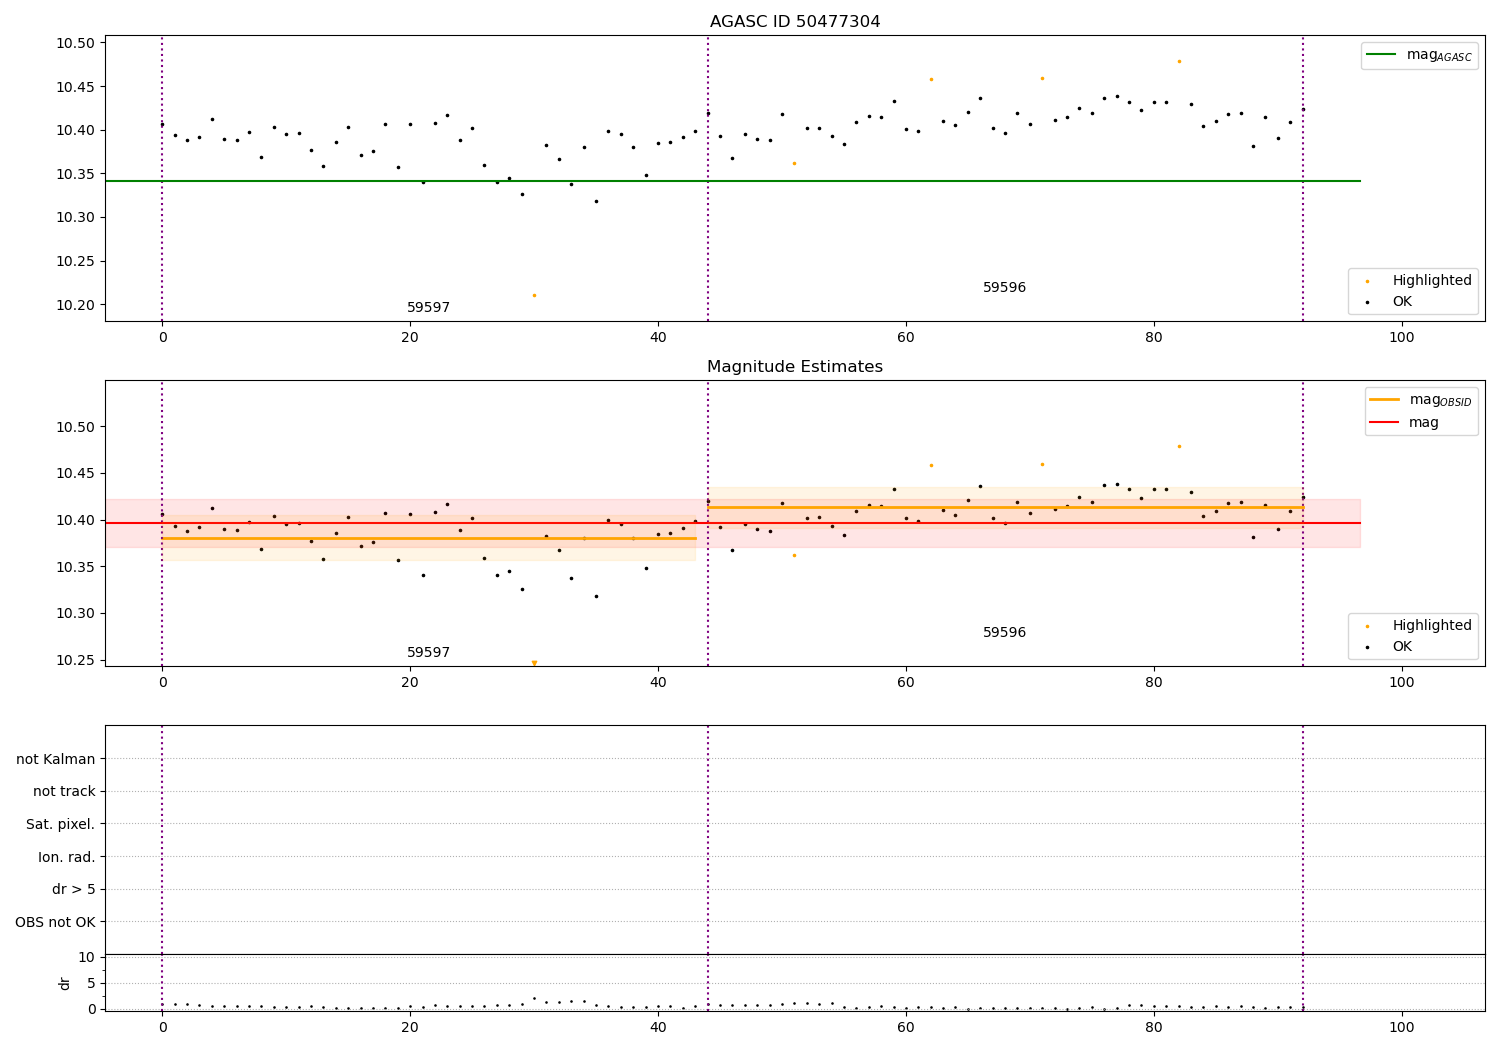Screen dimensions: 1500x1050
Task: Click the 'AGASC ID 50477304' plot title
Action: coord(795,22)
